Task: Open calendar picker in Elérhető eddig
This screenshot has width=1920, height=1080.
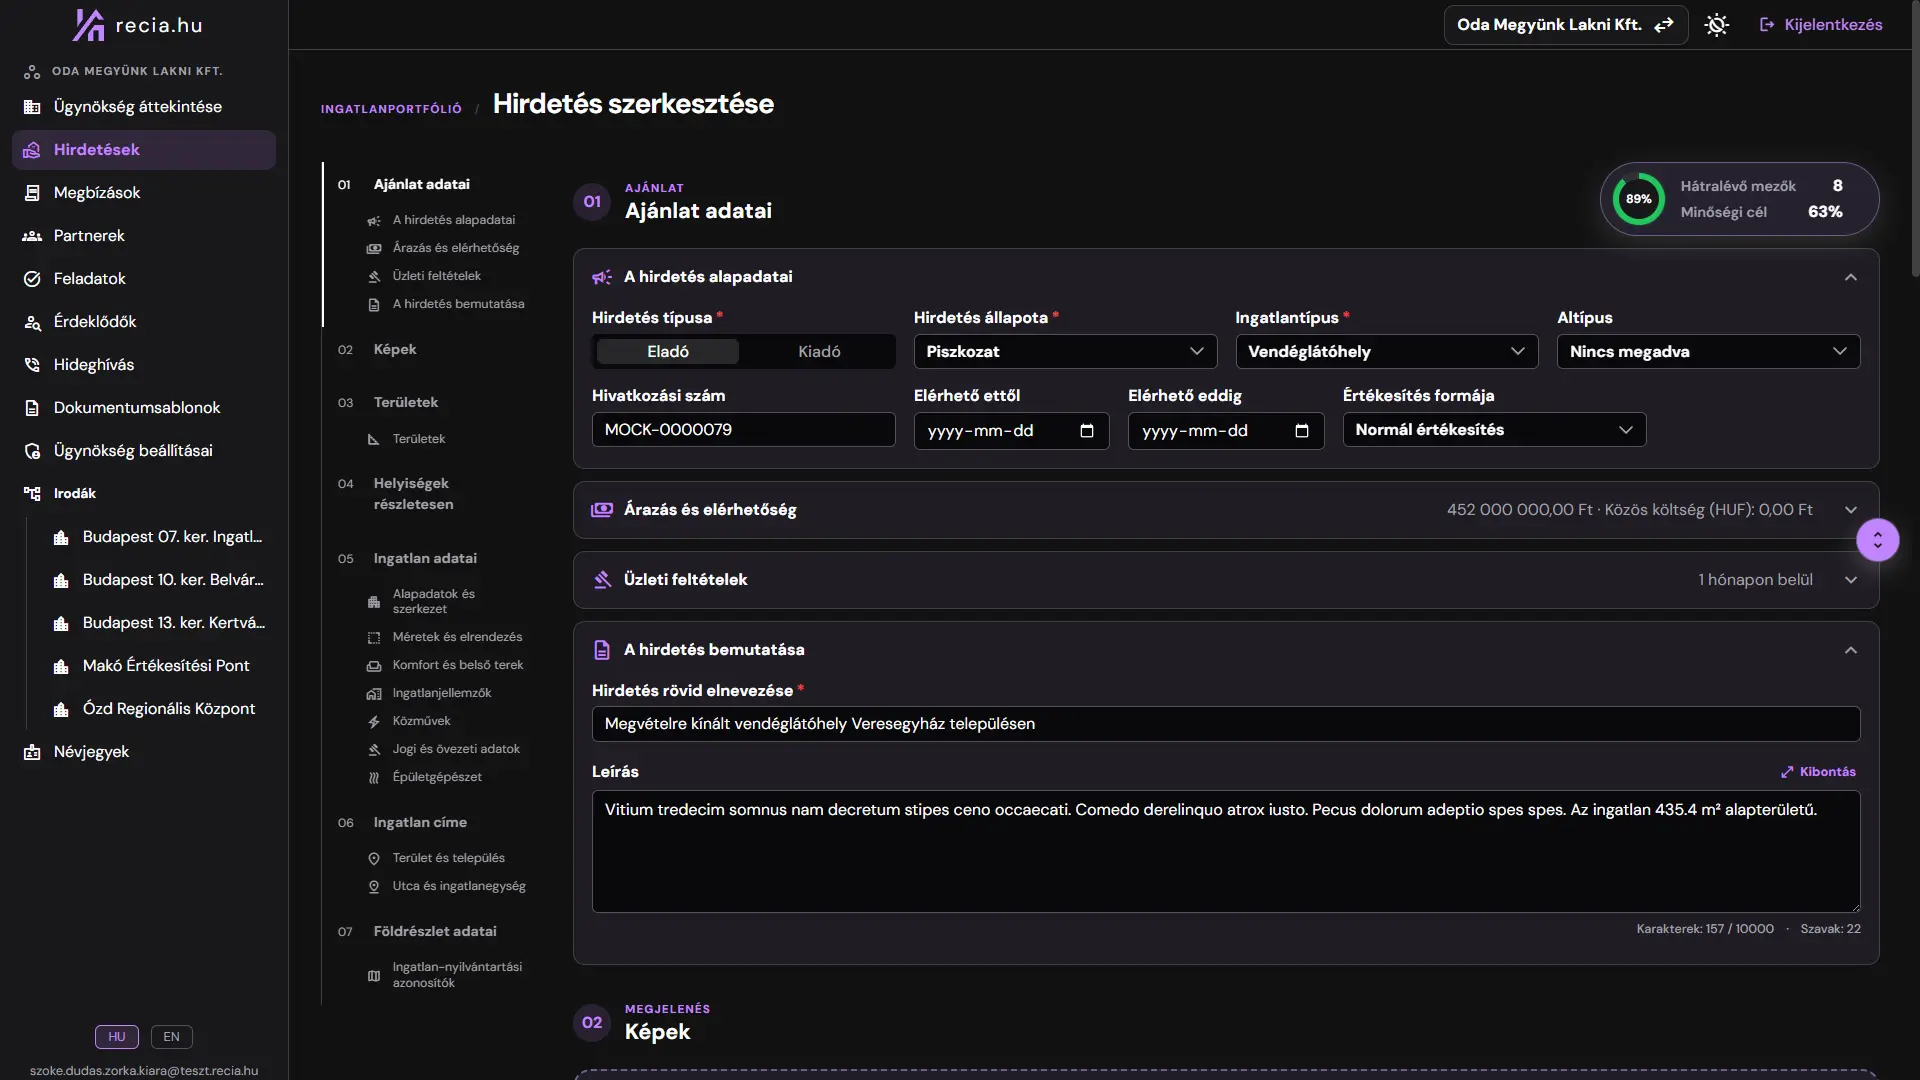Action: (x=1302, y=431)
